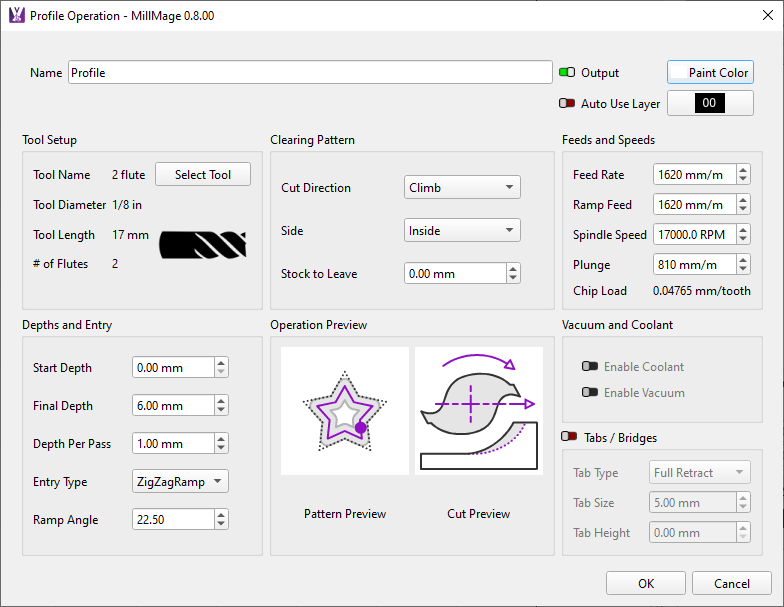Toggle the Output switch off

point(567,73)
